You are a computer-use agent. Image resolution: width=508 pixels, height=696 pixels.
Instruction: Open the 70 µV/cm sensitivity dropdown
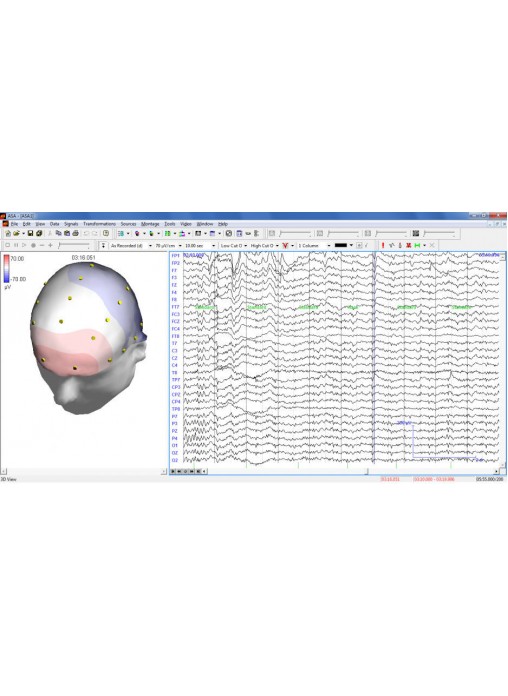(168, 245)
